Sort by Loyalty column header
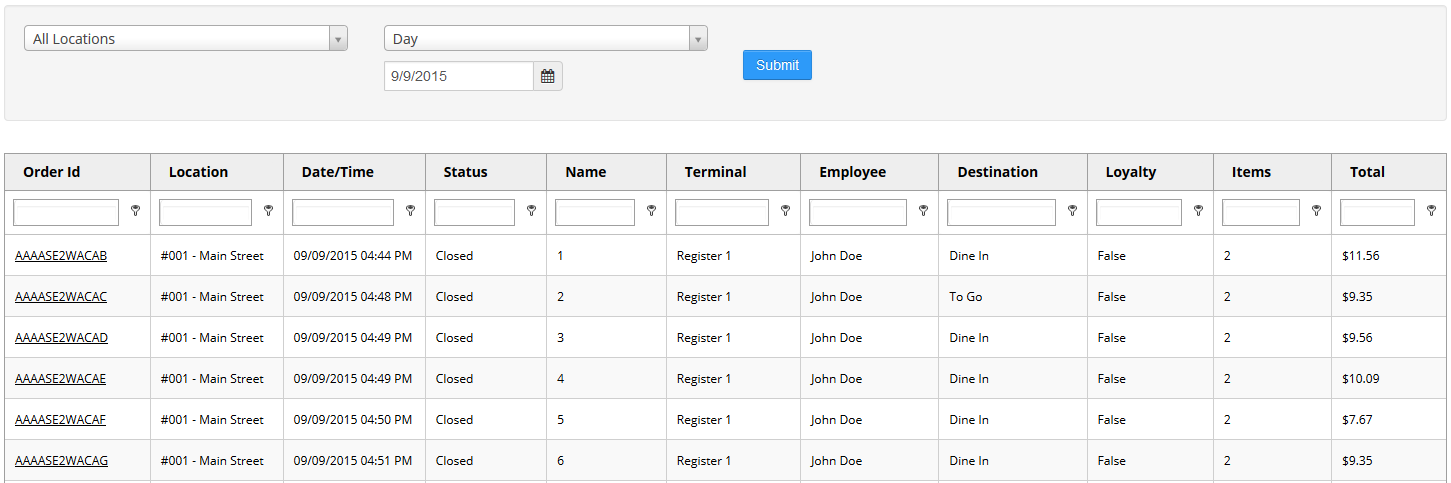The width and height of the screenshot is (1451, 483). pos(1151,172)
